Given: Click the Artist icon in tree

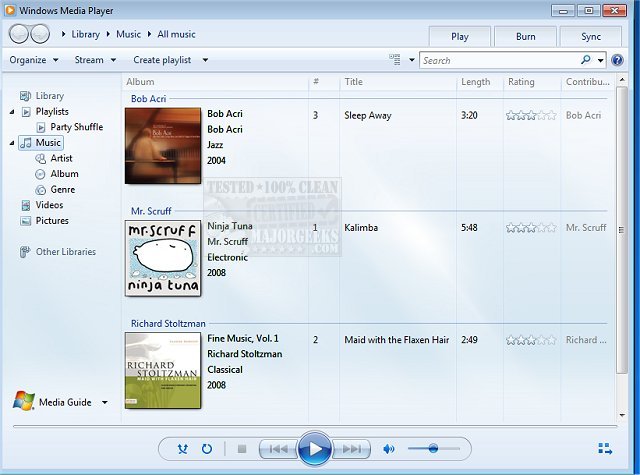Looking at the screenshot, I should [x=40, y=159].
